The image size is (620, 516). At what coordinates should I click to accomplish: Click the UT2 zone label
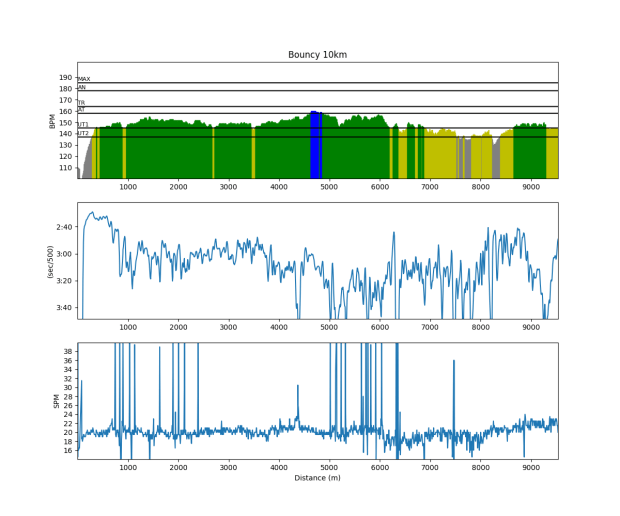[83, 133]
